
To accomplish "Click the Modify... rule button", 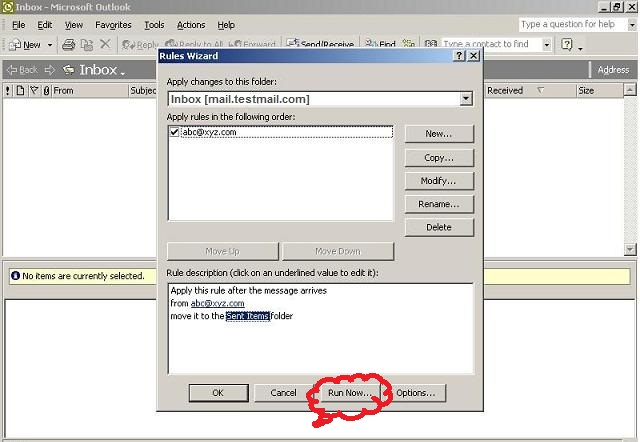I will click(x=439, y=181).
